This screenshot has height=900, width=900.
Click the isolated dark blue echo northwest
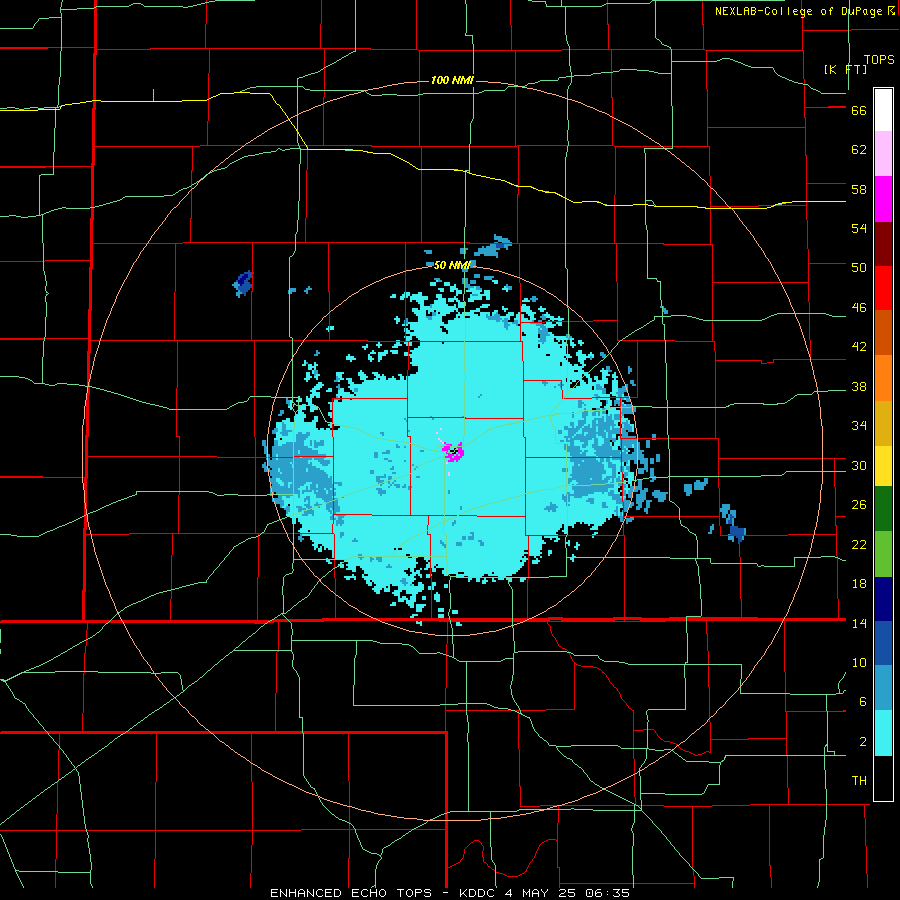pos(243,284)
